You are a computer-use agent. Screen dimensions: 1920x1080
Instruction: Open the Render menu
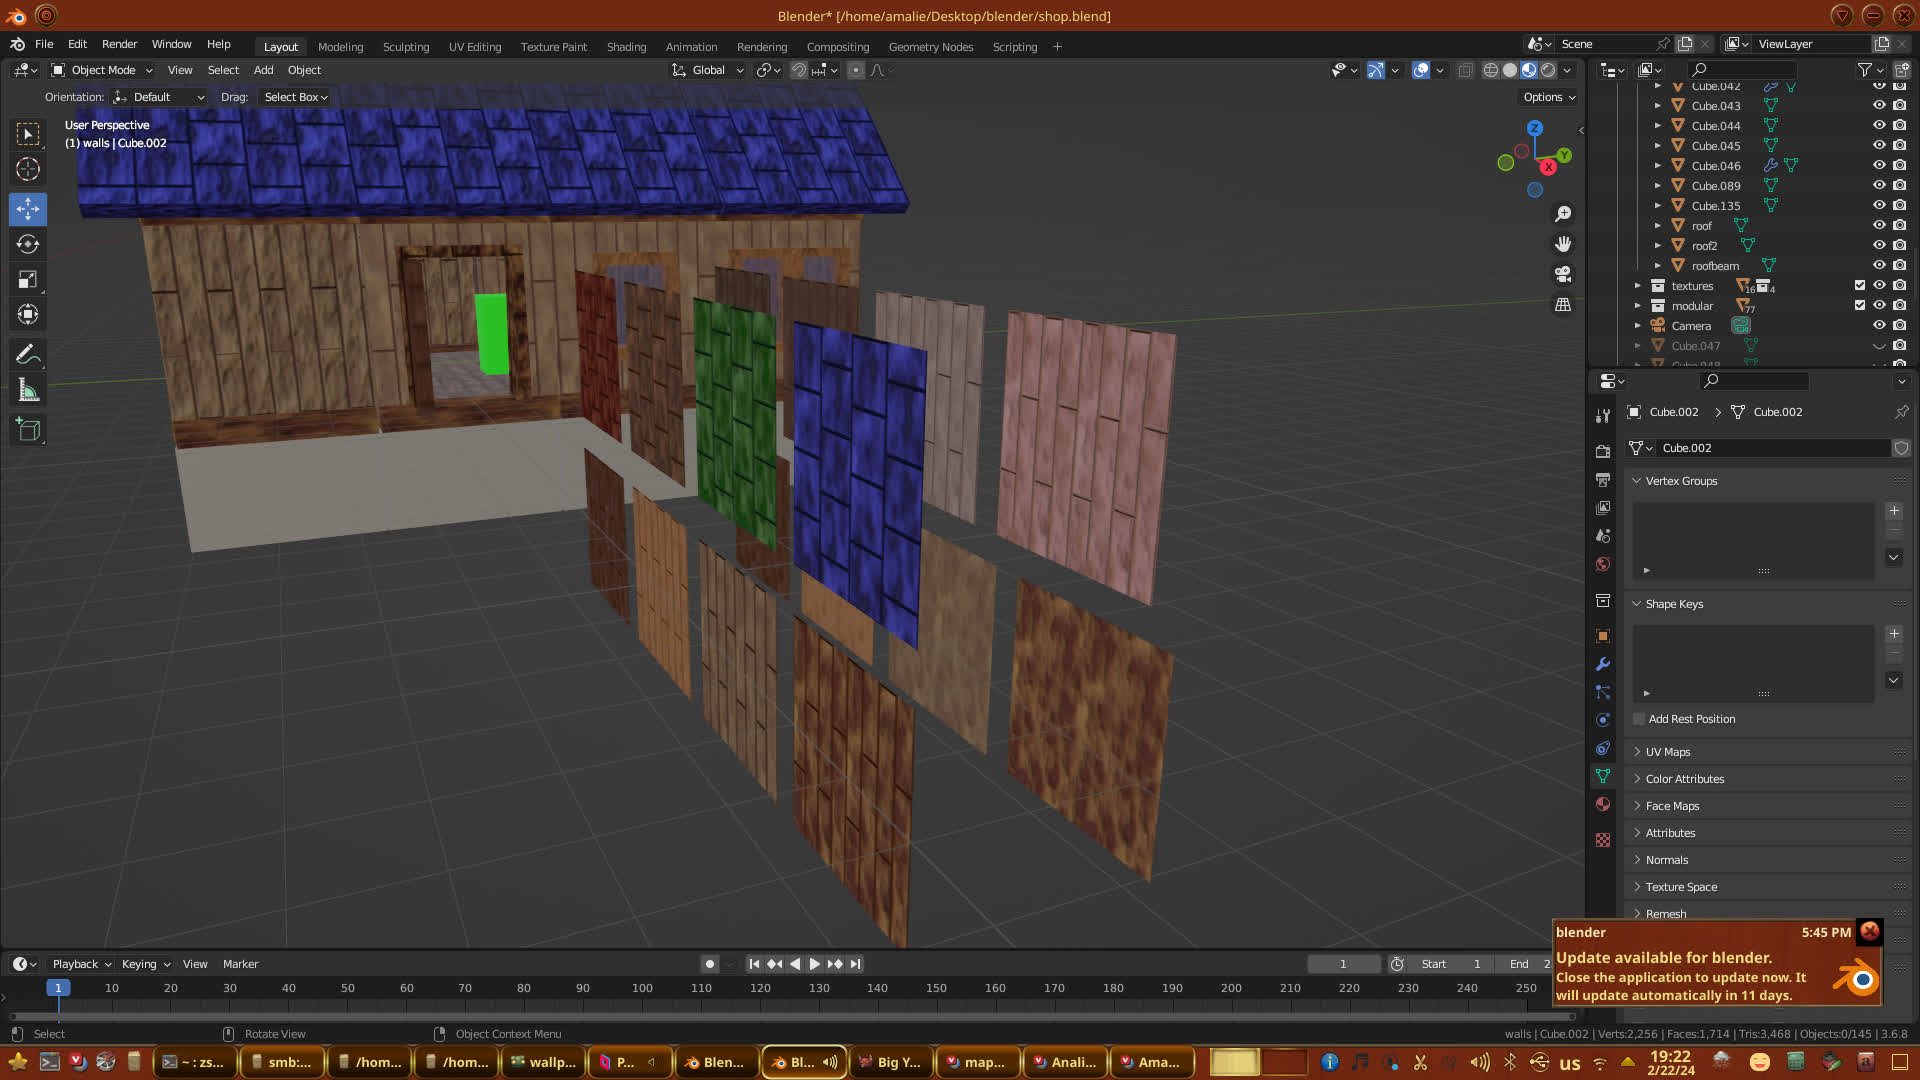point(119,44)
